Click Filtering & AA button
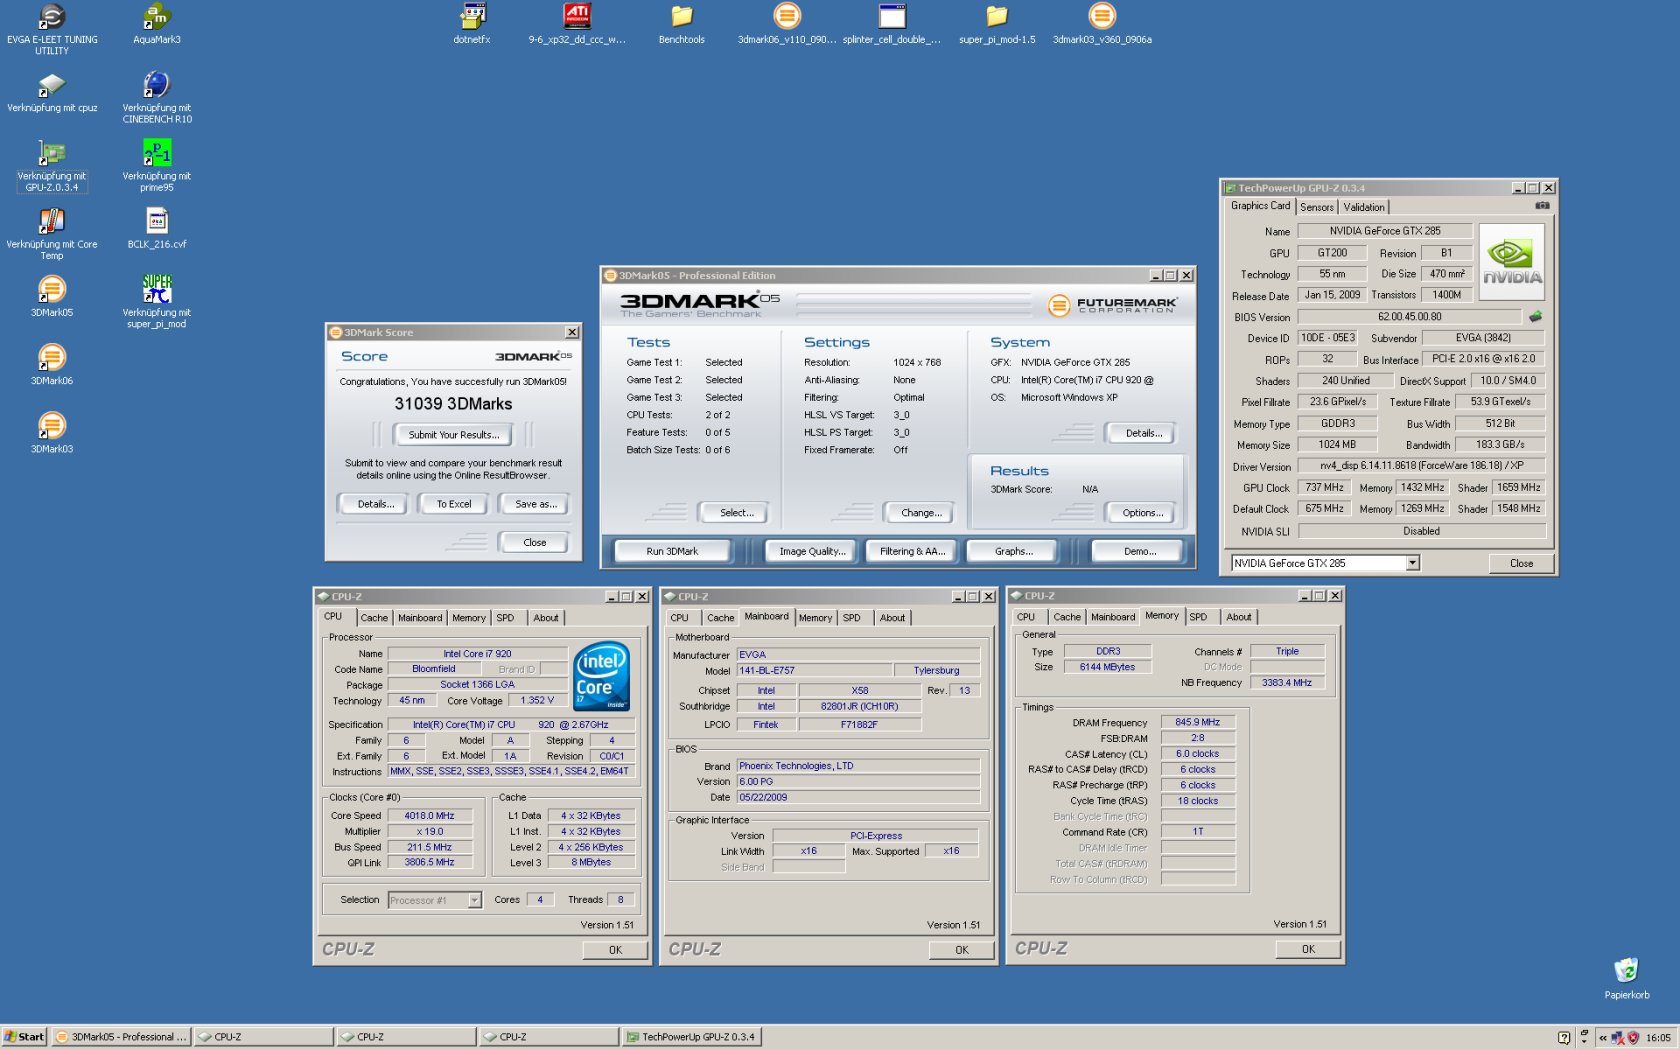Image resolution: width=1680 pixels, height=1050 pixels. (x=913, y=551)
